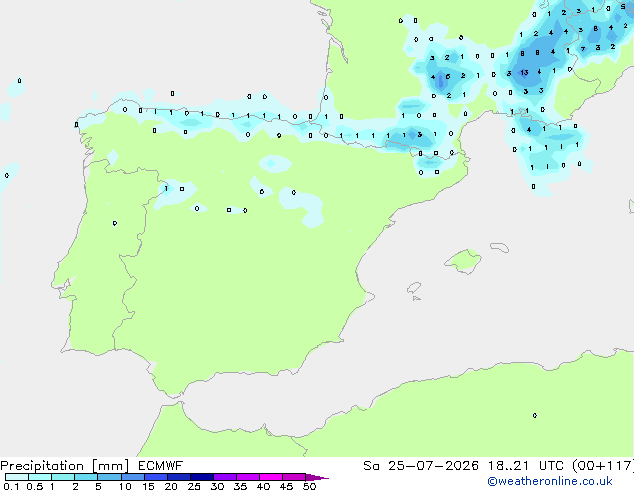
Task: Click the 25–30 mm navy legend swatch
Action: click(x=201, y=477)
